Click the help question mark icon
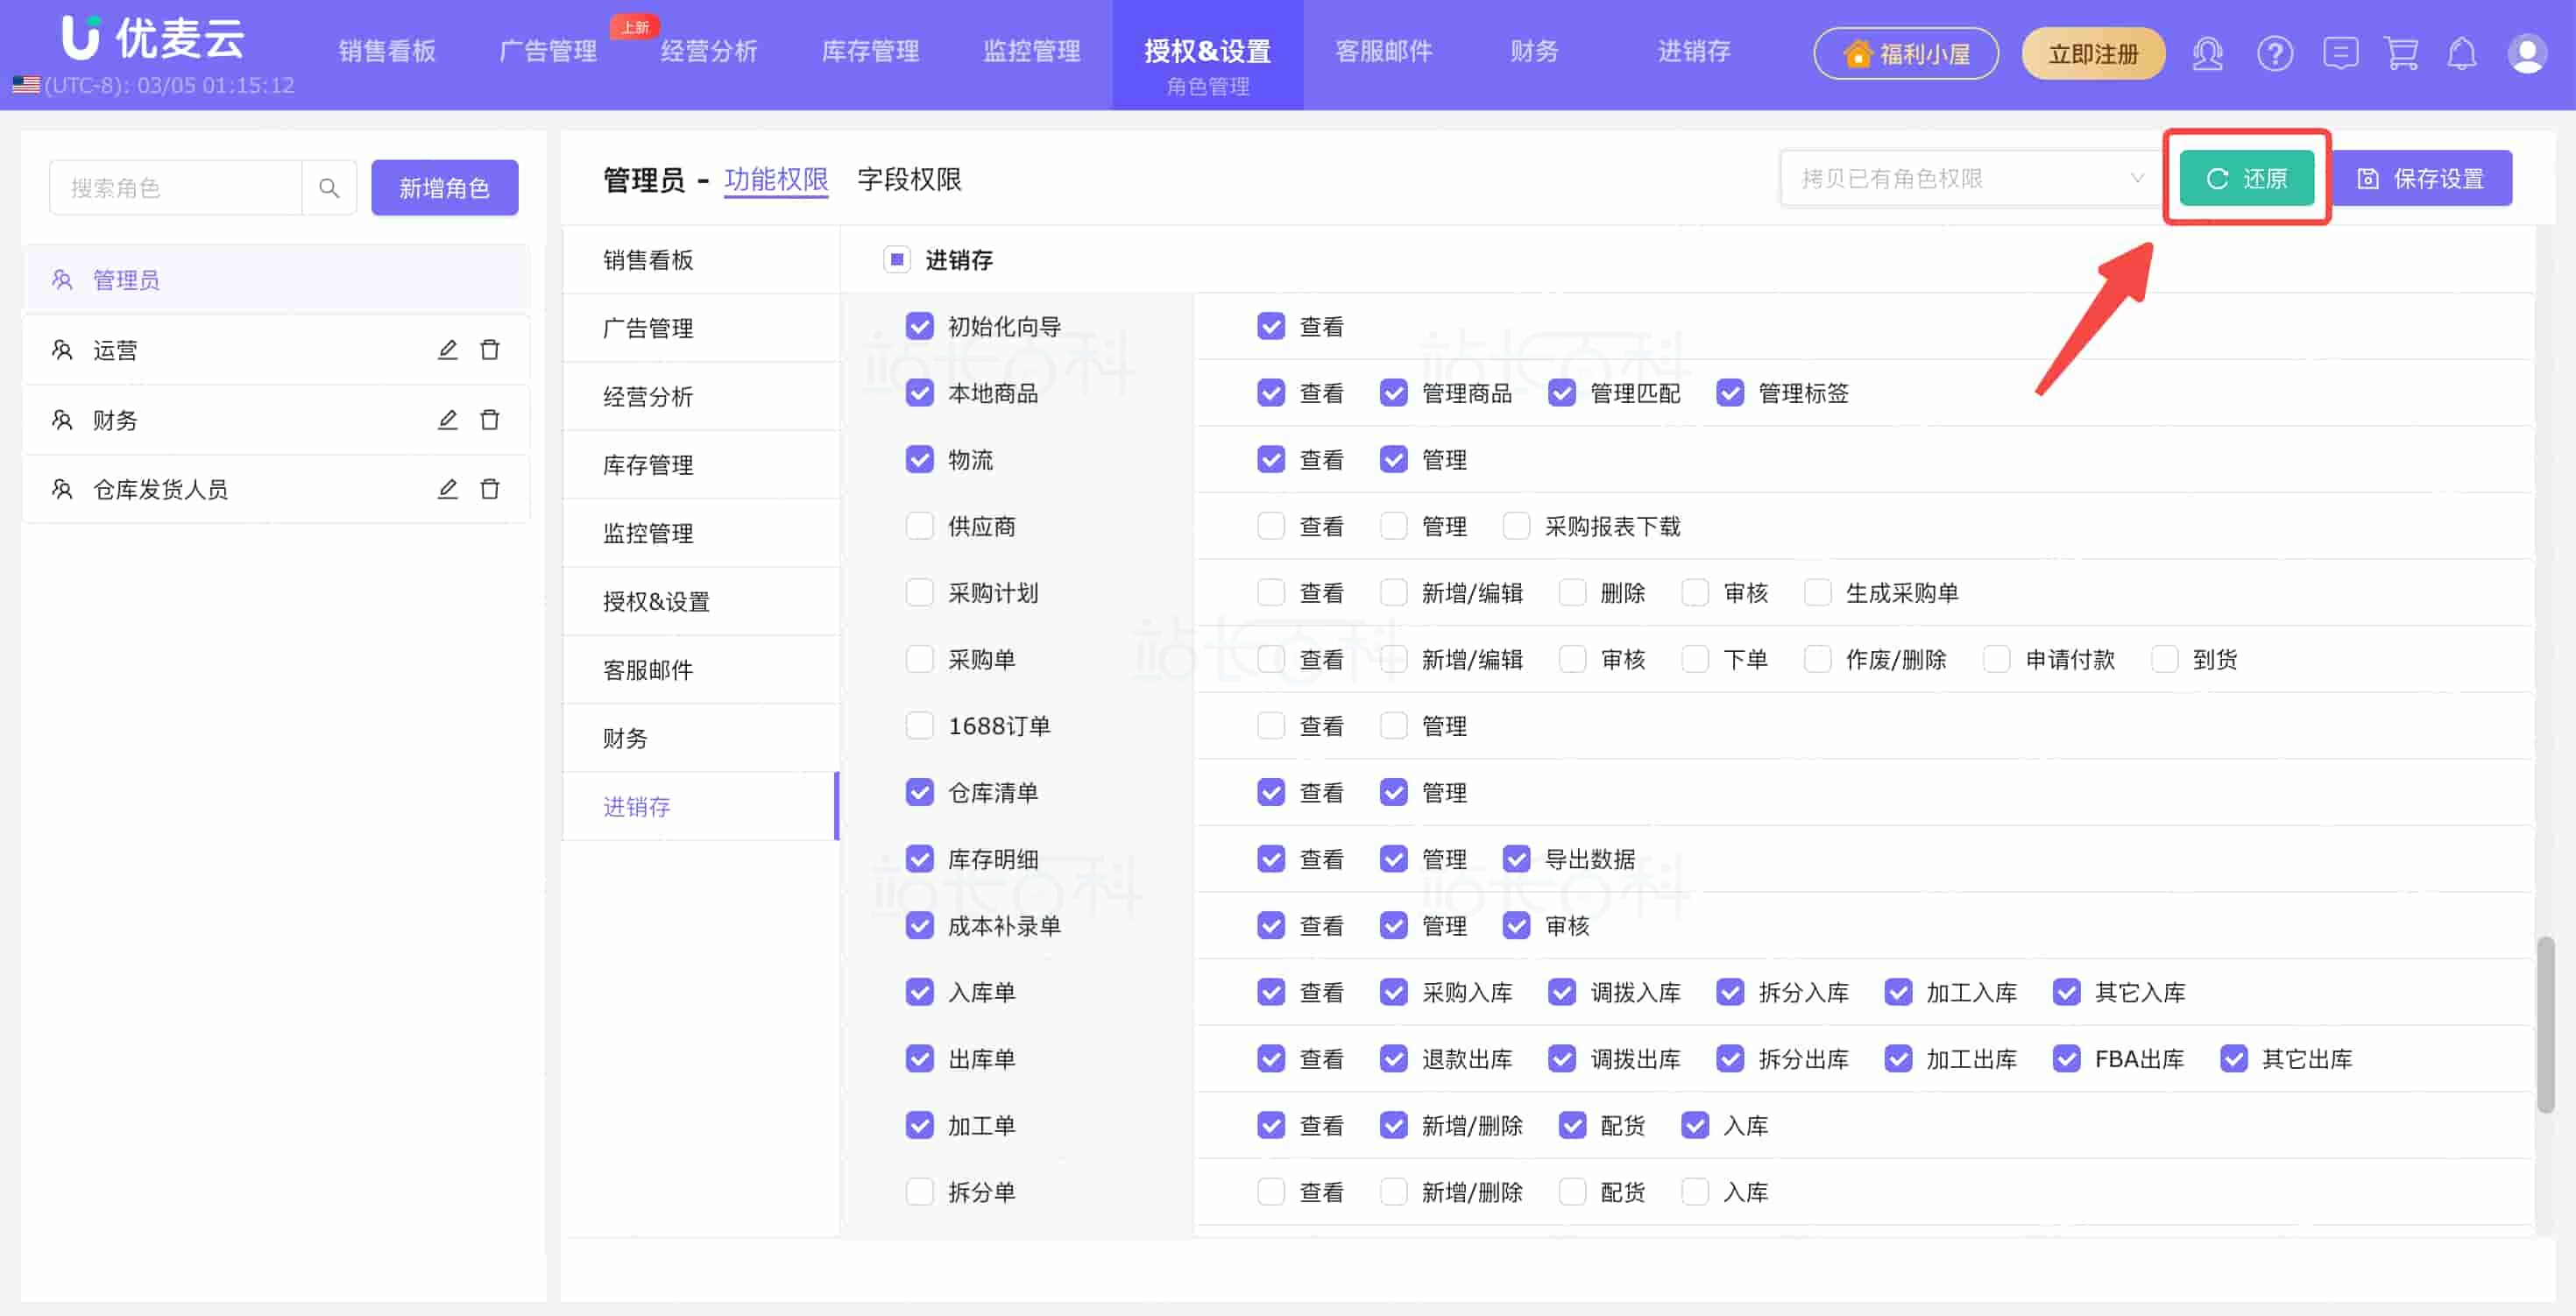Screen dimensions: 2576x1316 click(2274, 53)
